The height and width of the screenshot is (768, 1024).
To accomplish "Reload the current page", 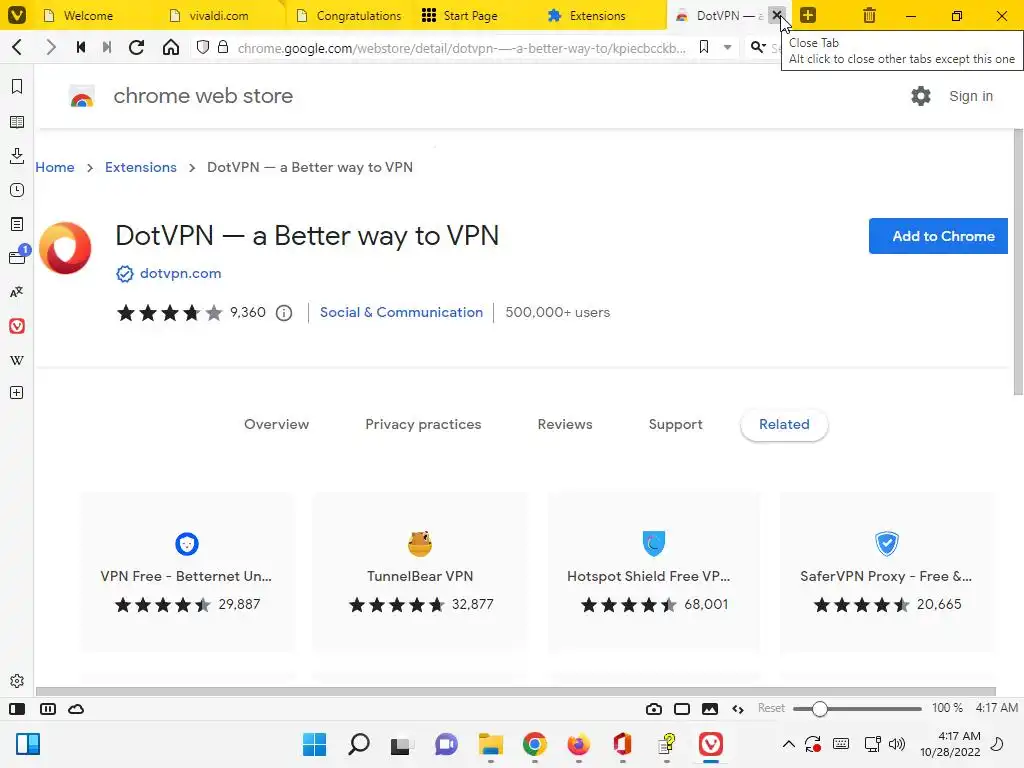I will (136, 47).
